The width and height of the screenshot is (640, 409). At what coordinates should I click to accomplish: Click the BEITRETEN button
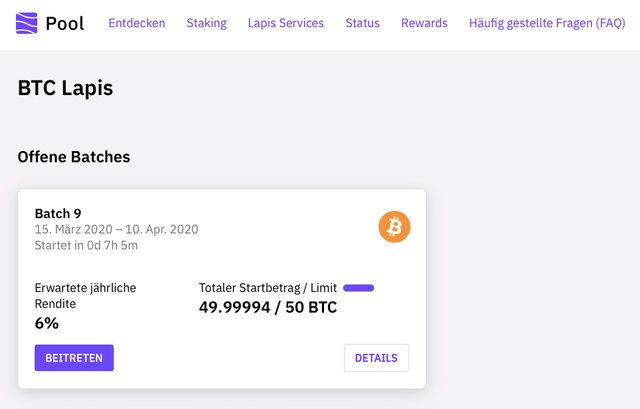coord(74,358)
